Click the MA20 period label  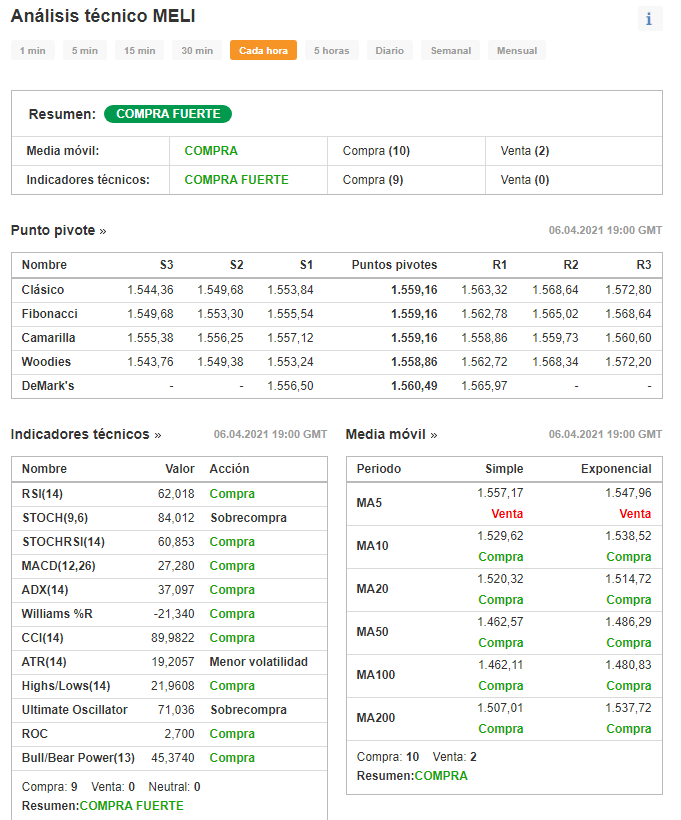372,589
